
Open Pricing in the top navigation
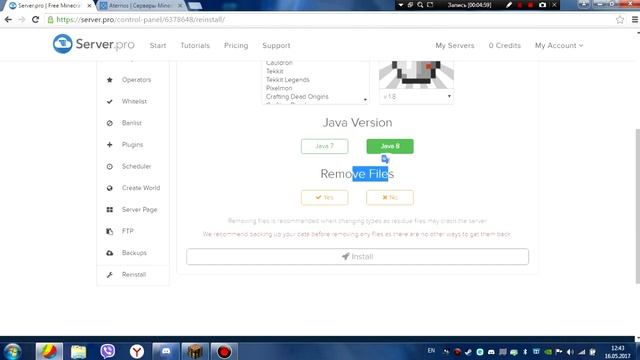tap(236, 45)
